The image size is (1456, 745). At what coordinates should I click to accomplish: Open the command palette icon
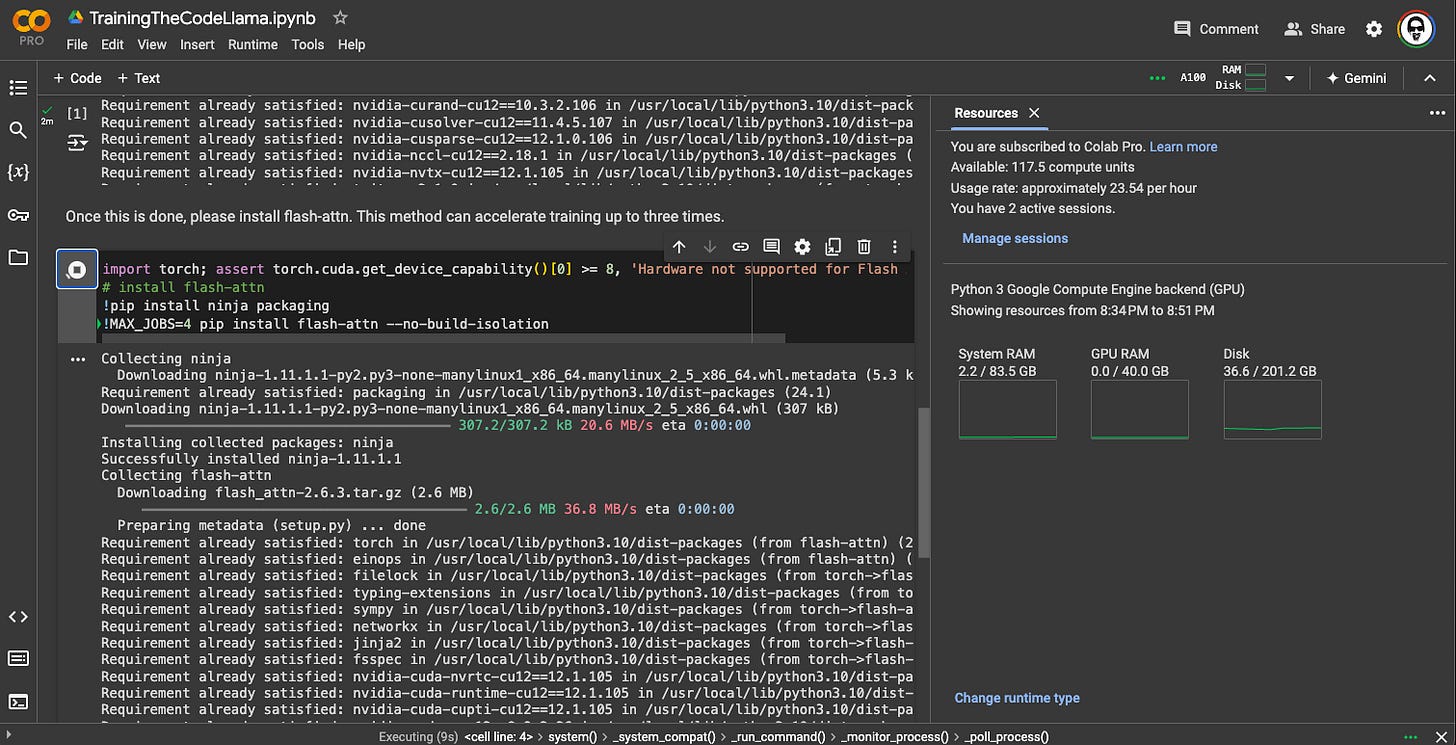[x=18, y=658]
